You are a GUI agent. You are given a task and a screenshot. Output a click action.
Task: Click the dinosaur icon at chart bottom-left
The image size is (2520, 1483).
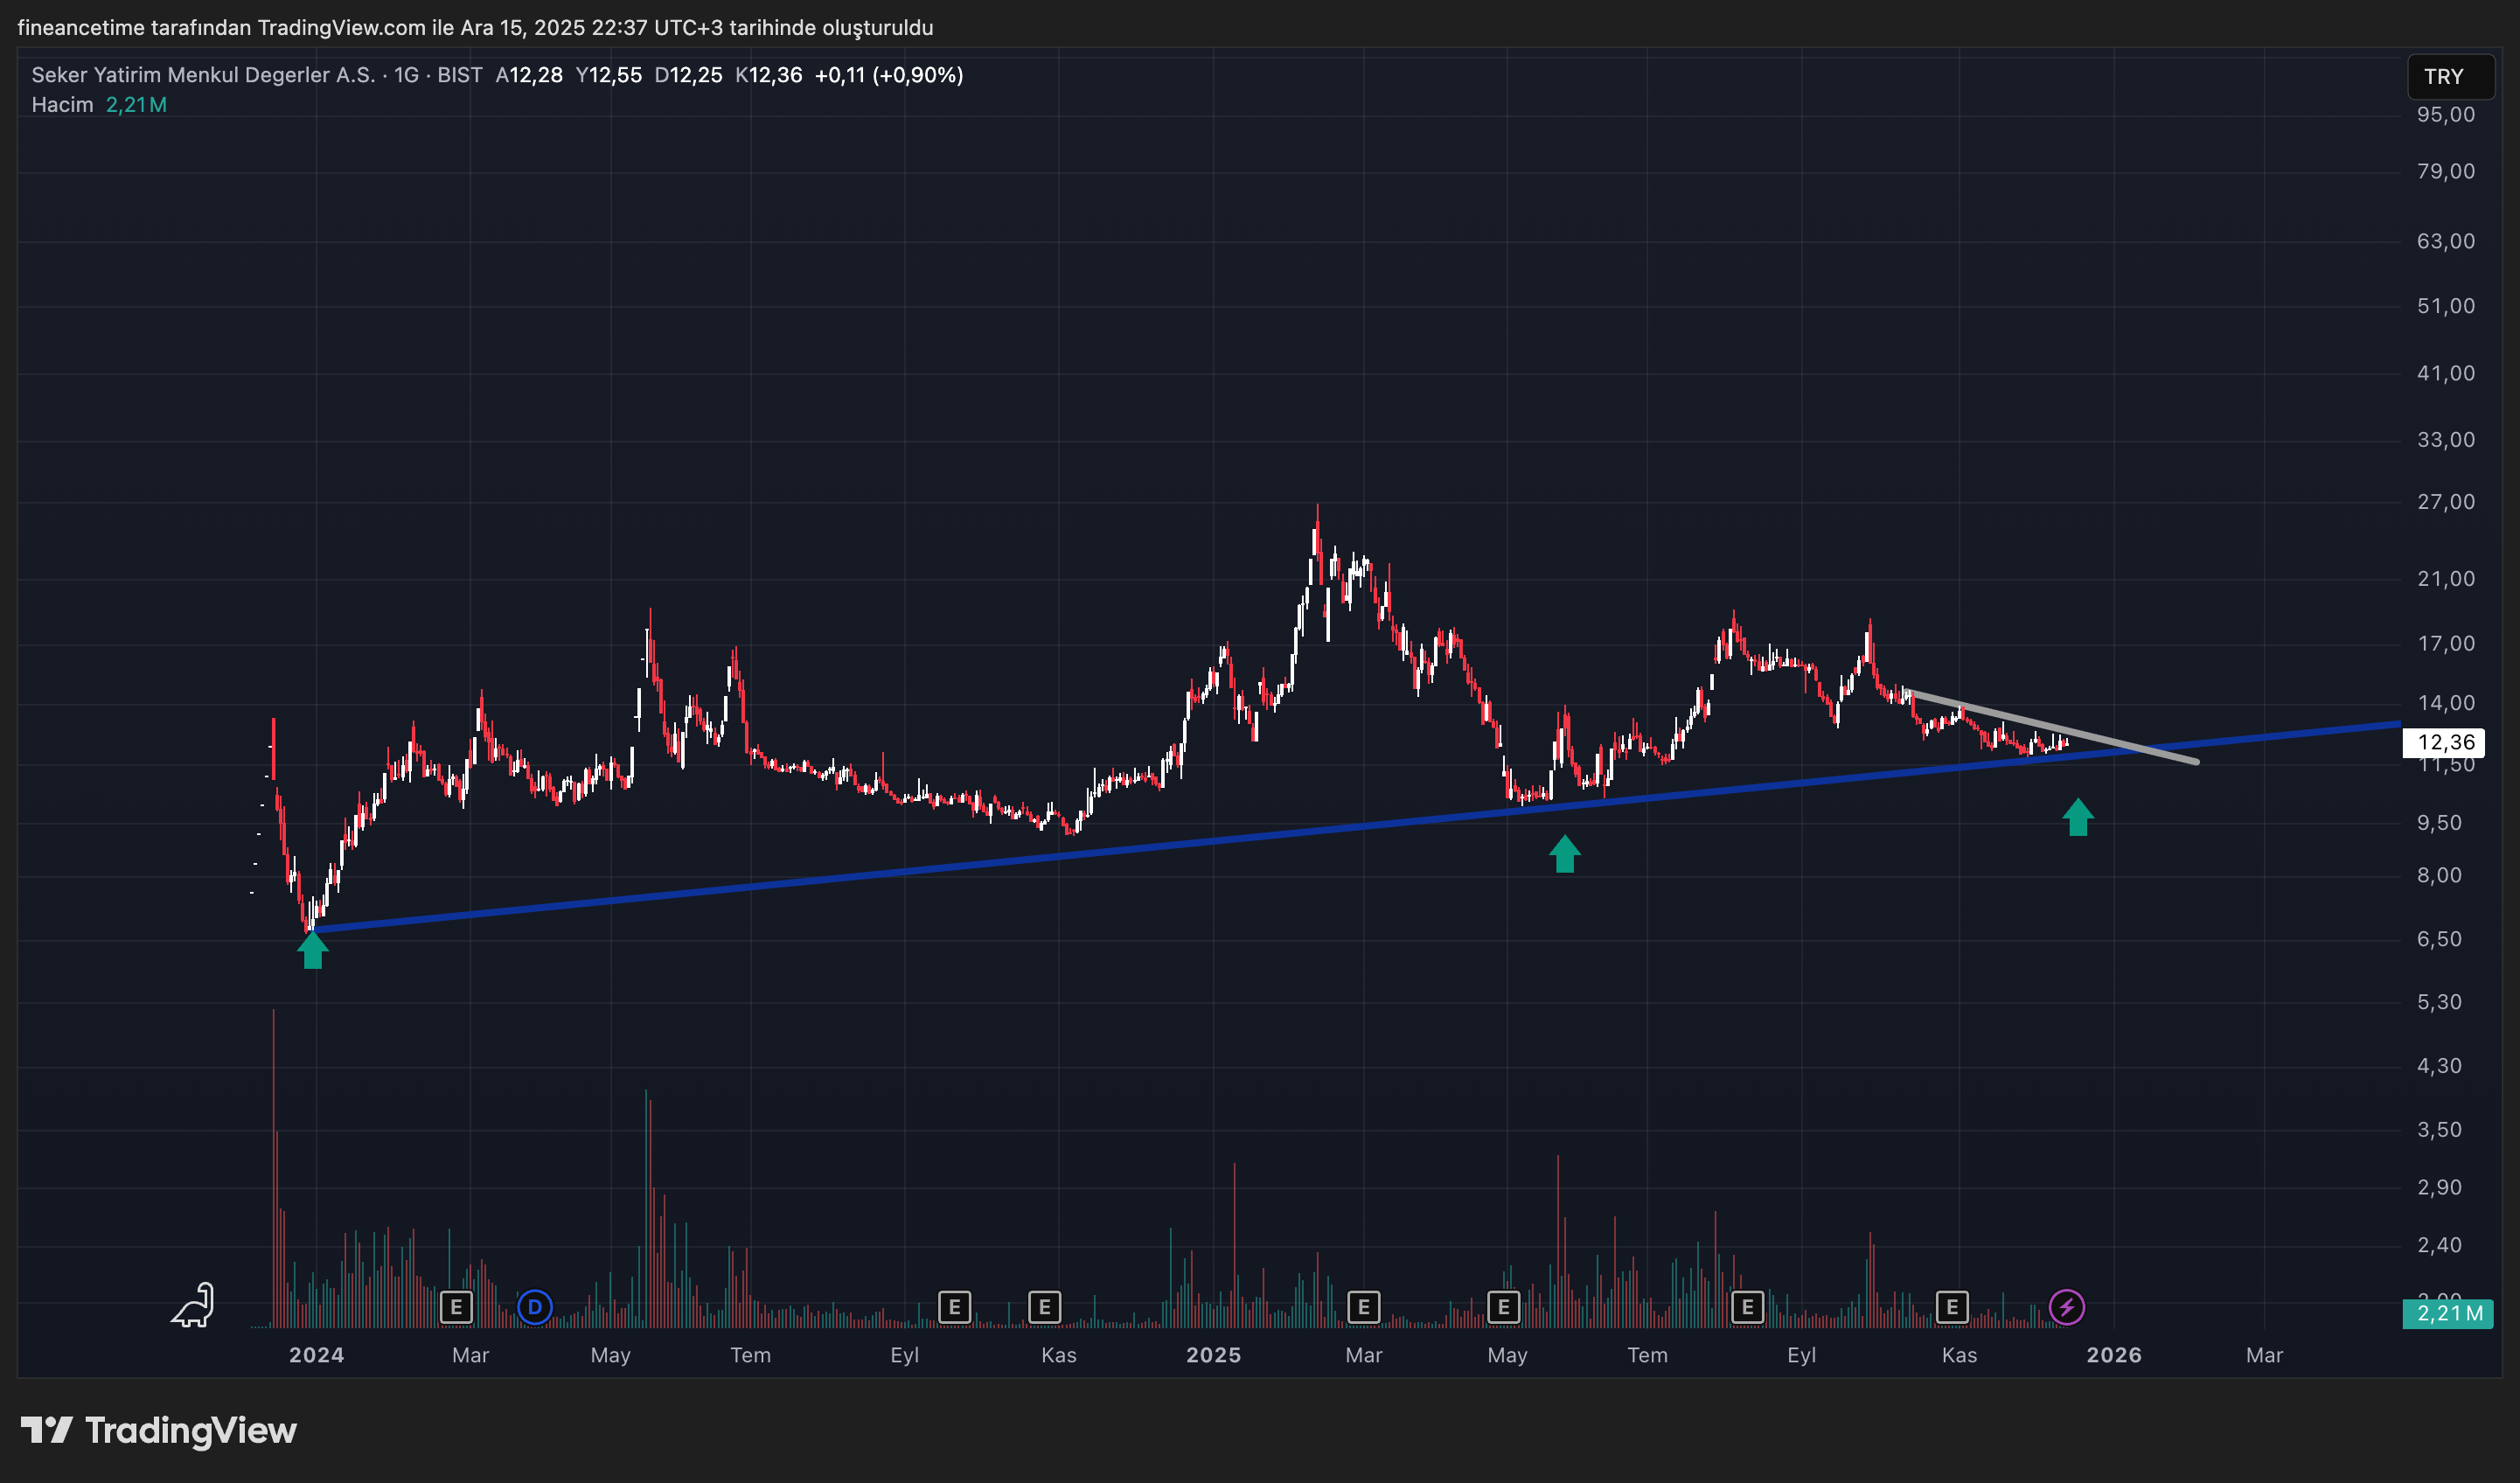click(x=193, y=1305)
